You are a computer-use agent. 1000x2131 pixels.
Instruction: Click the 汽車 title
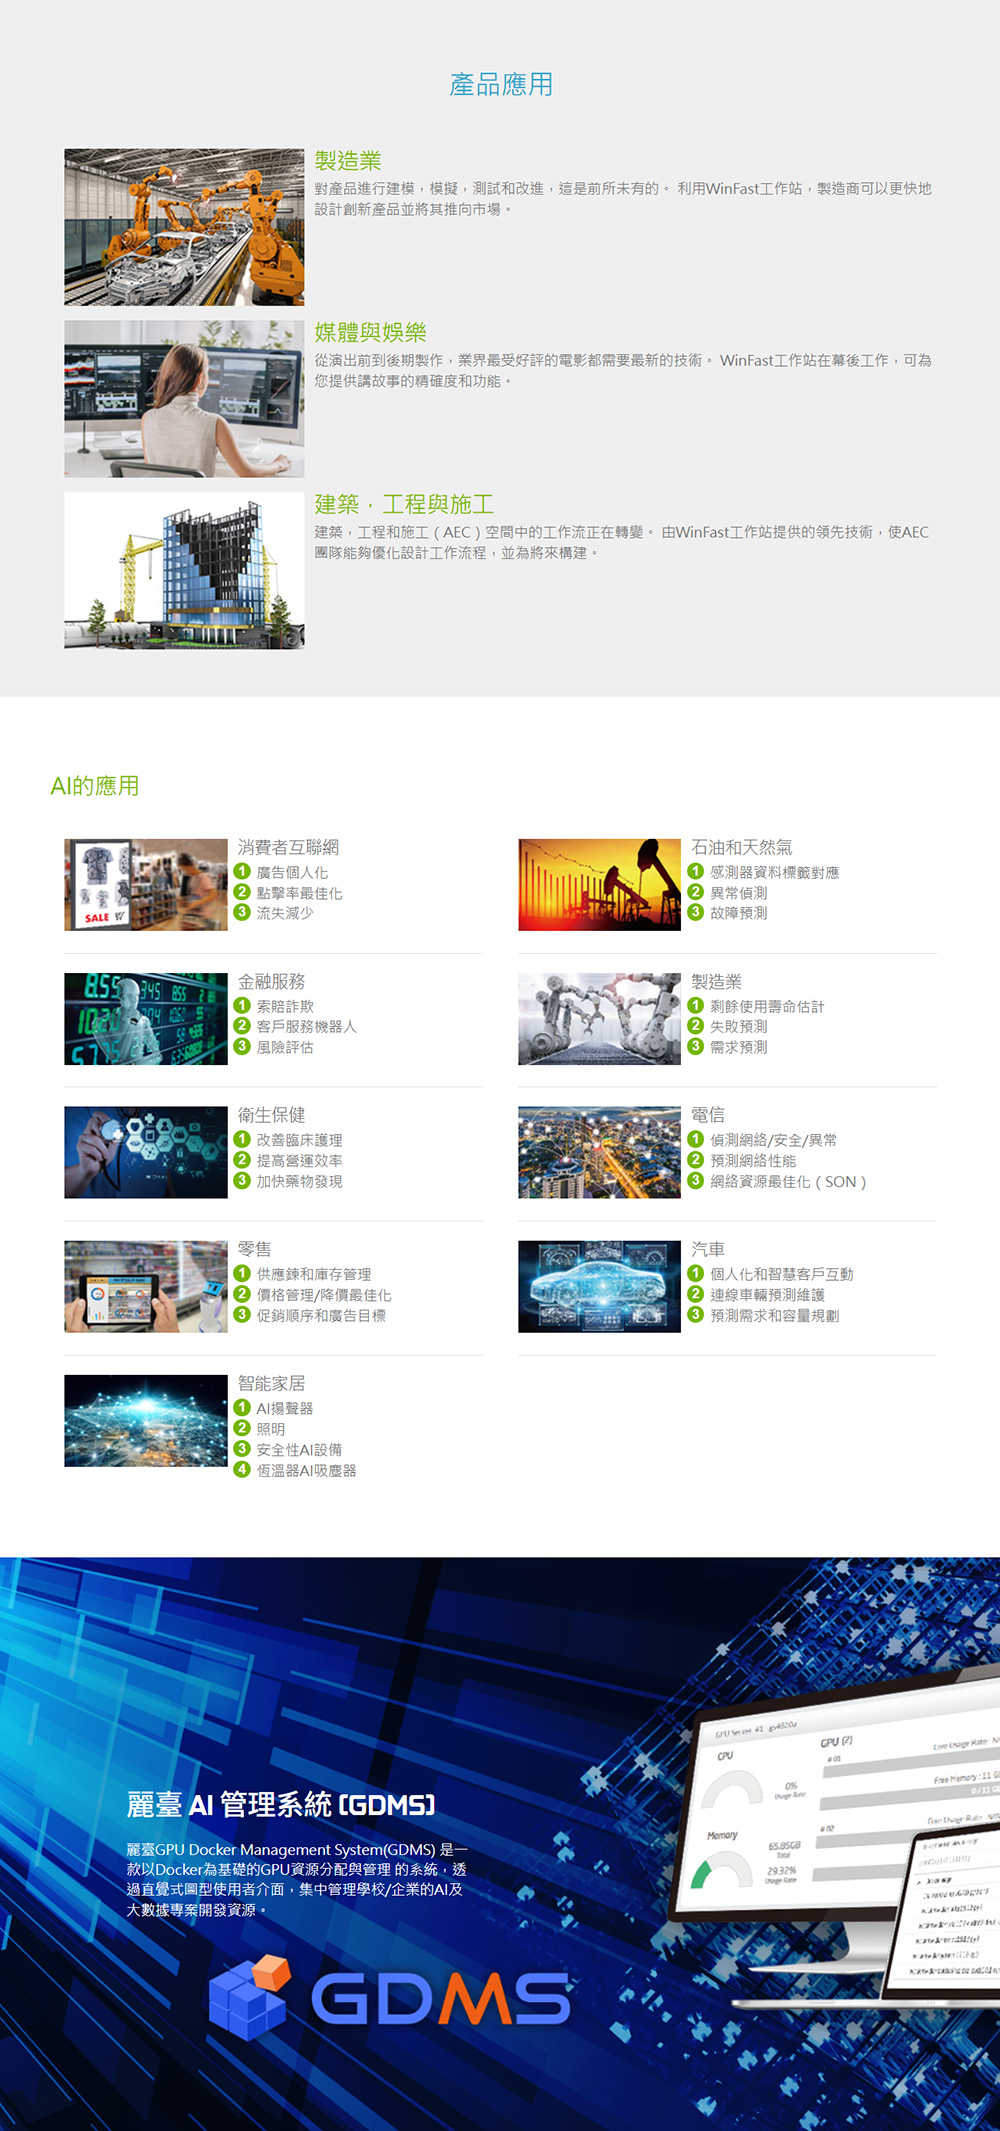point(708,1249)
